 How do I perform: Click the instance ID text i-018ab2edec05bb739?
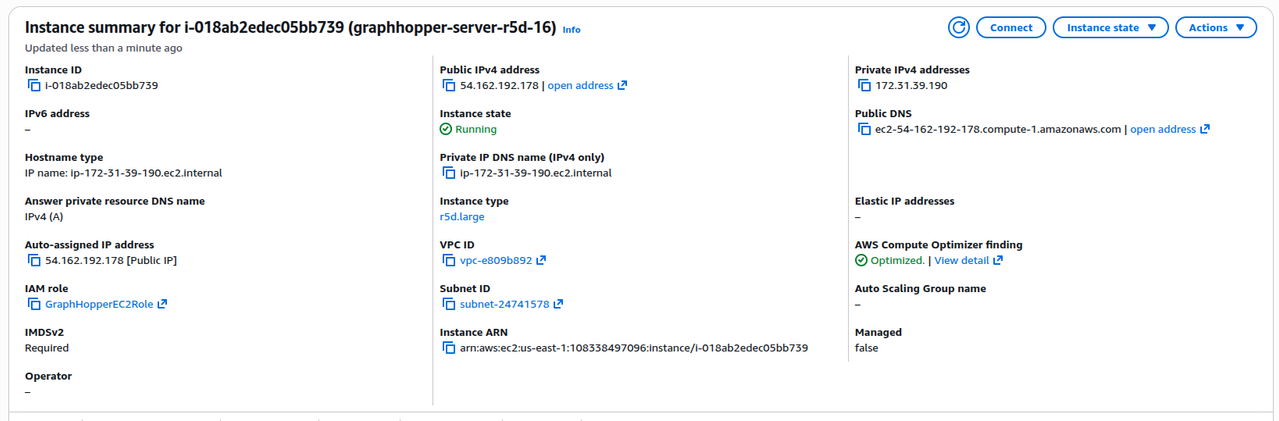[101, 86]
